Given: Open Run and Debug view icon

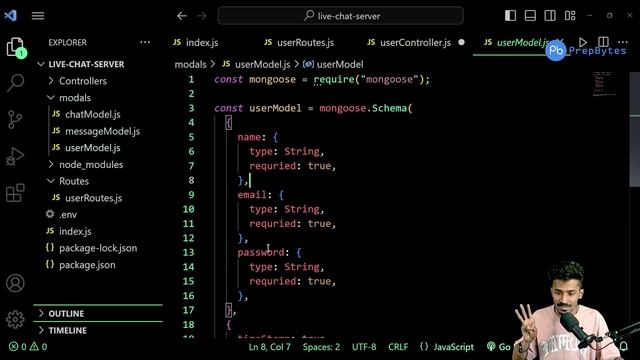Looking at the screenshot, I should [x=16, y=156].
